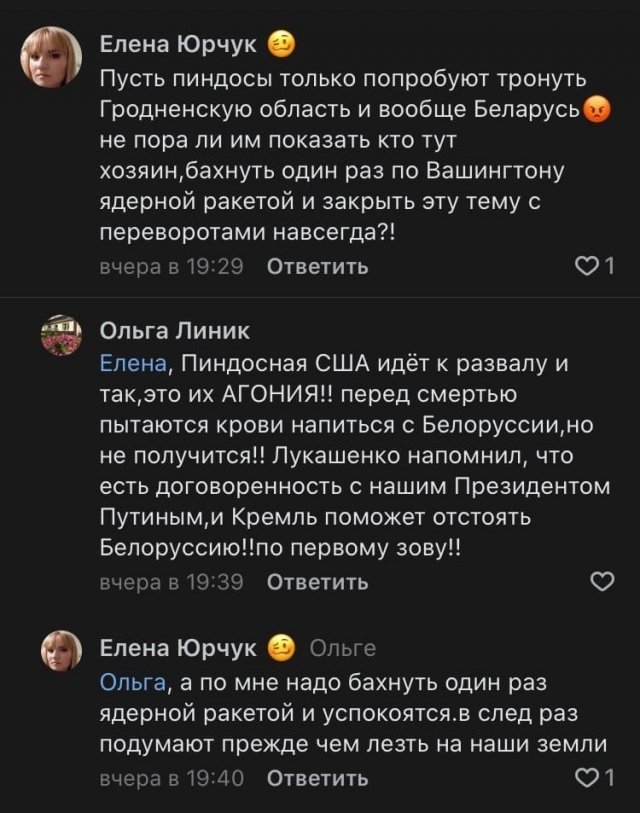Like Ольга Линик's comment with the heart
Image resolution: width=640 pixels, height=813 pixels.
pyautogui.click(x=602, y=583)
